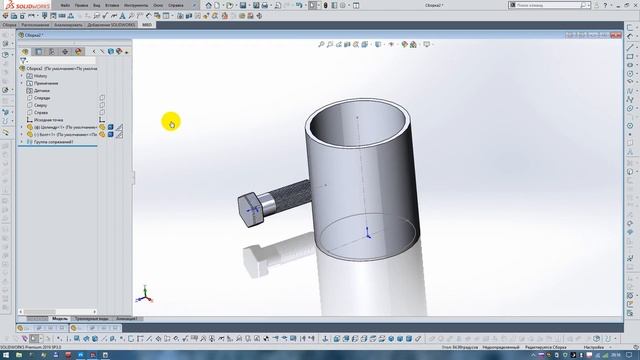Change display mode of the Болт component

pos(111,135)
